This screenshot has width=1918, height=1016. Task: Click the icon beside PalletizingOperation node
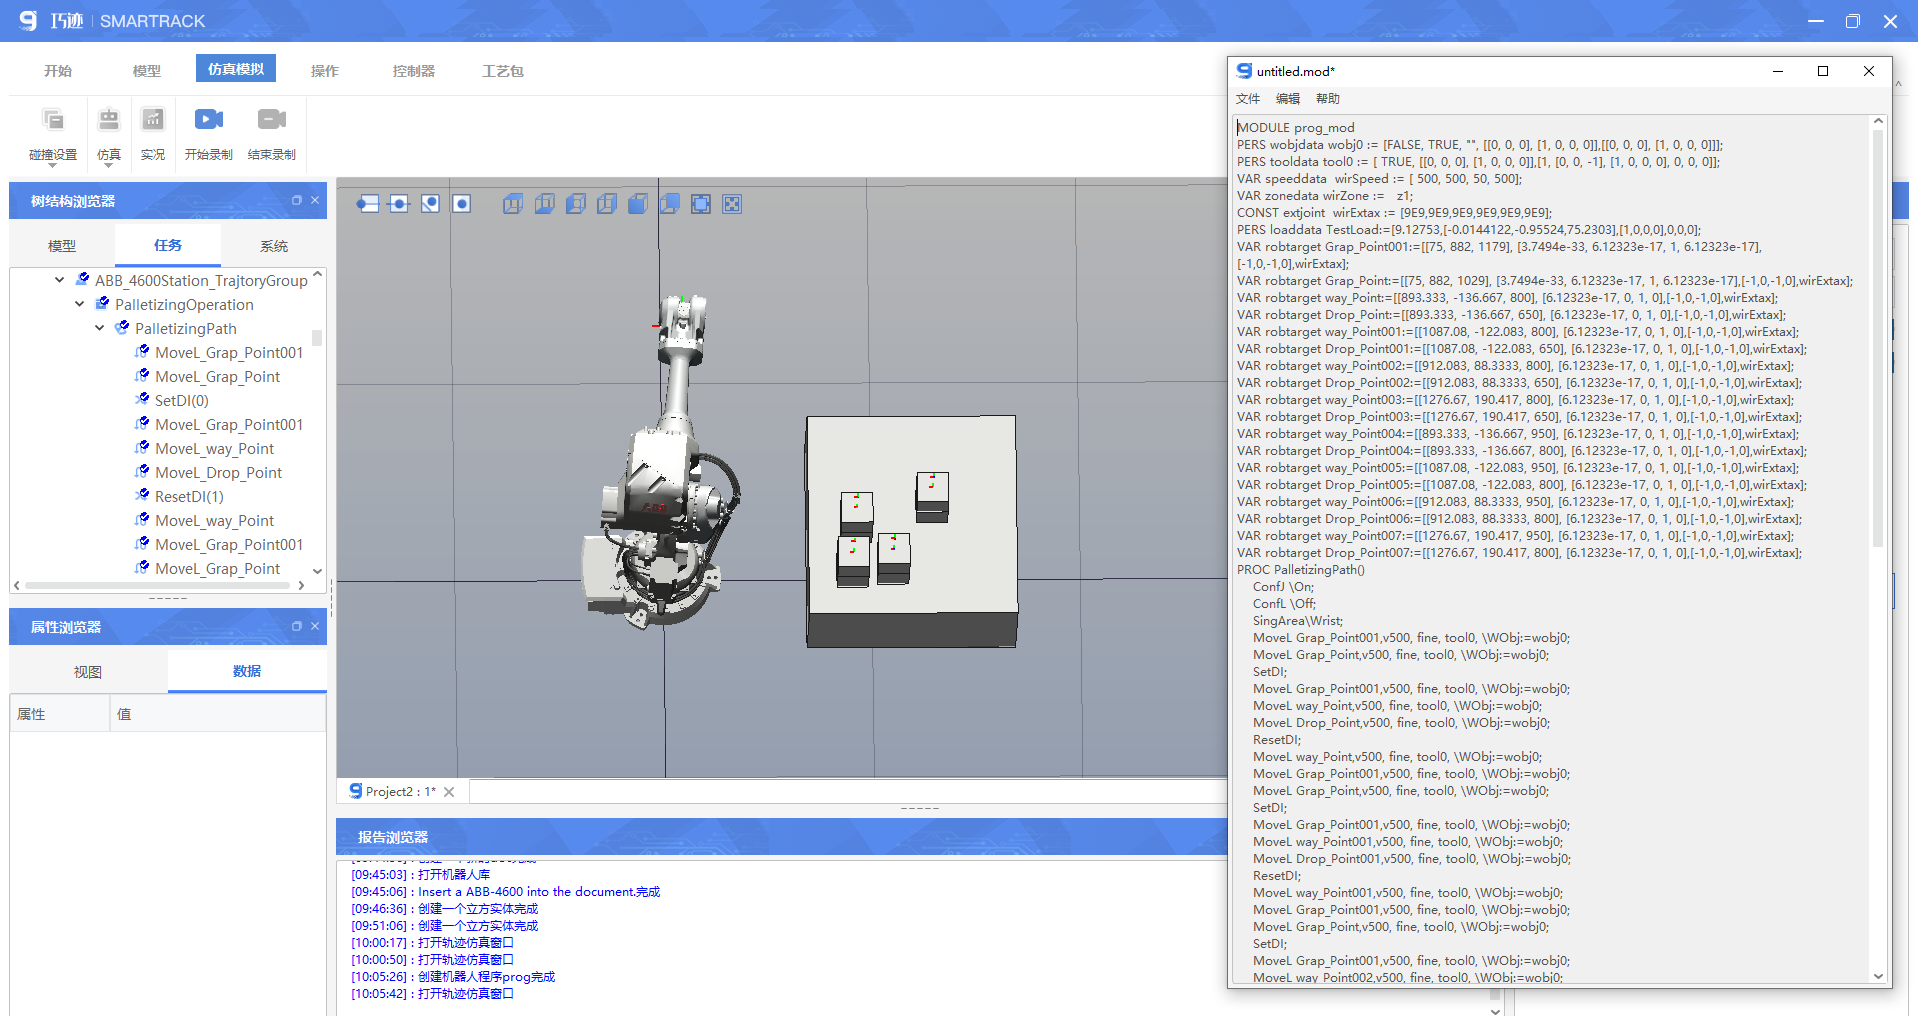(102, 304)
